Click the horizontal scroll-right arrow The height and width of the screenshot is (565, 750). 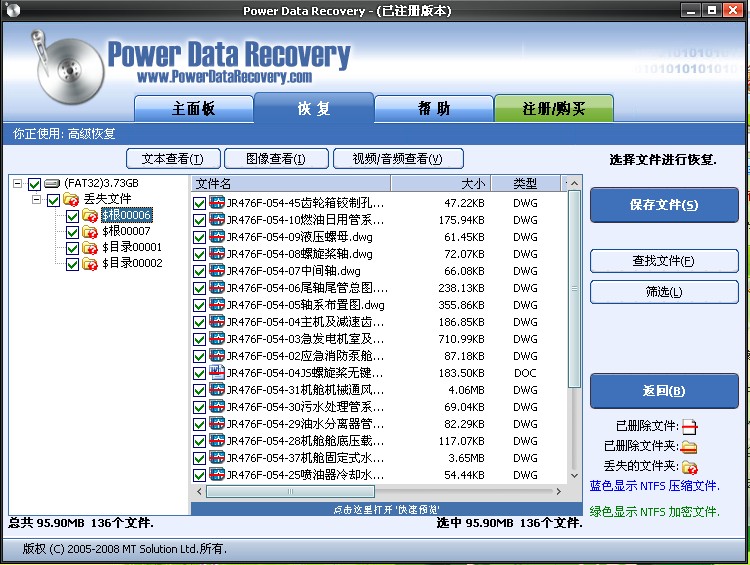pyautogui.click(x=558, y=491)
